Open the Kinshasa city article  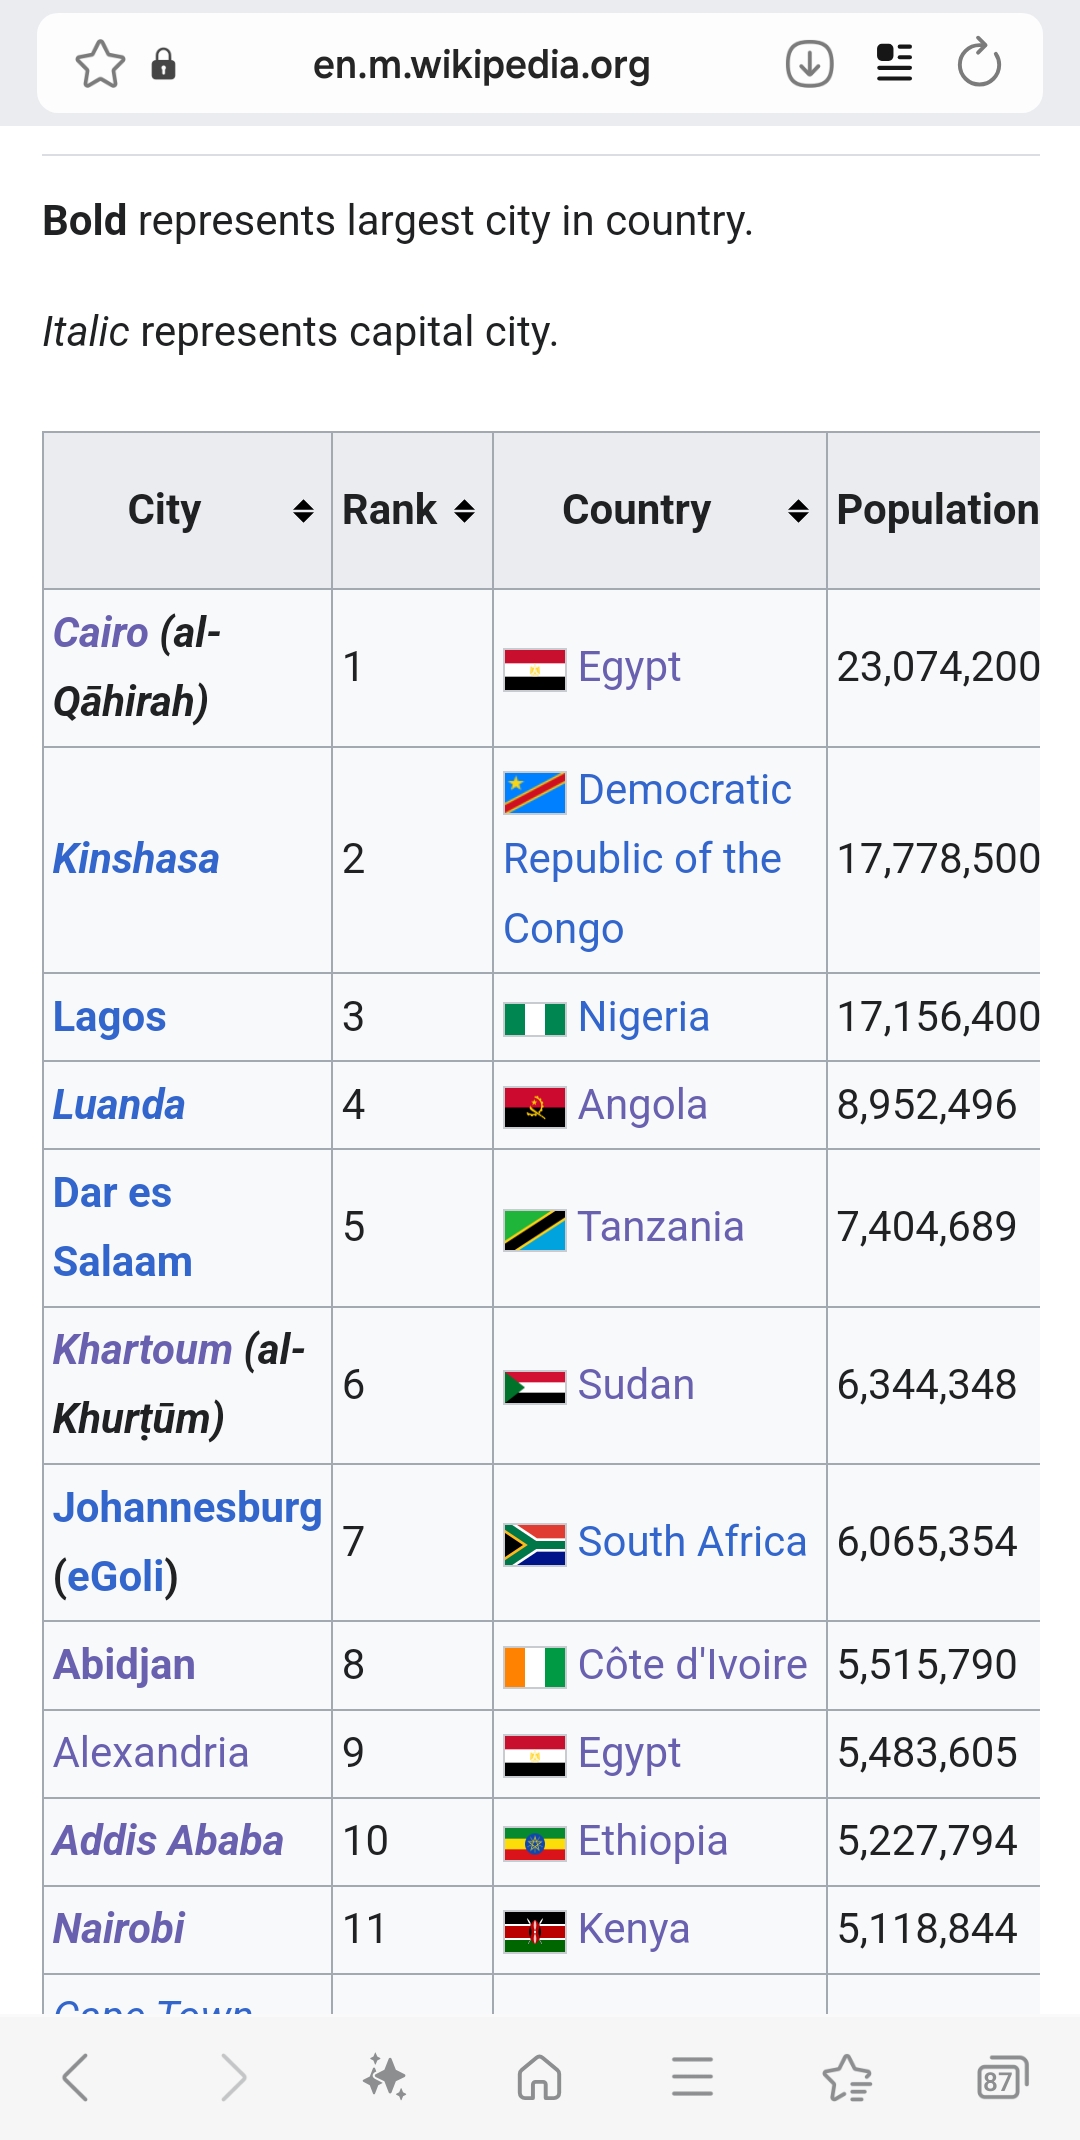[136, 859]
